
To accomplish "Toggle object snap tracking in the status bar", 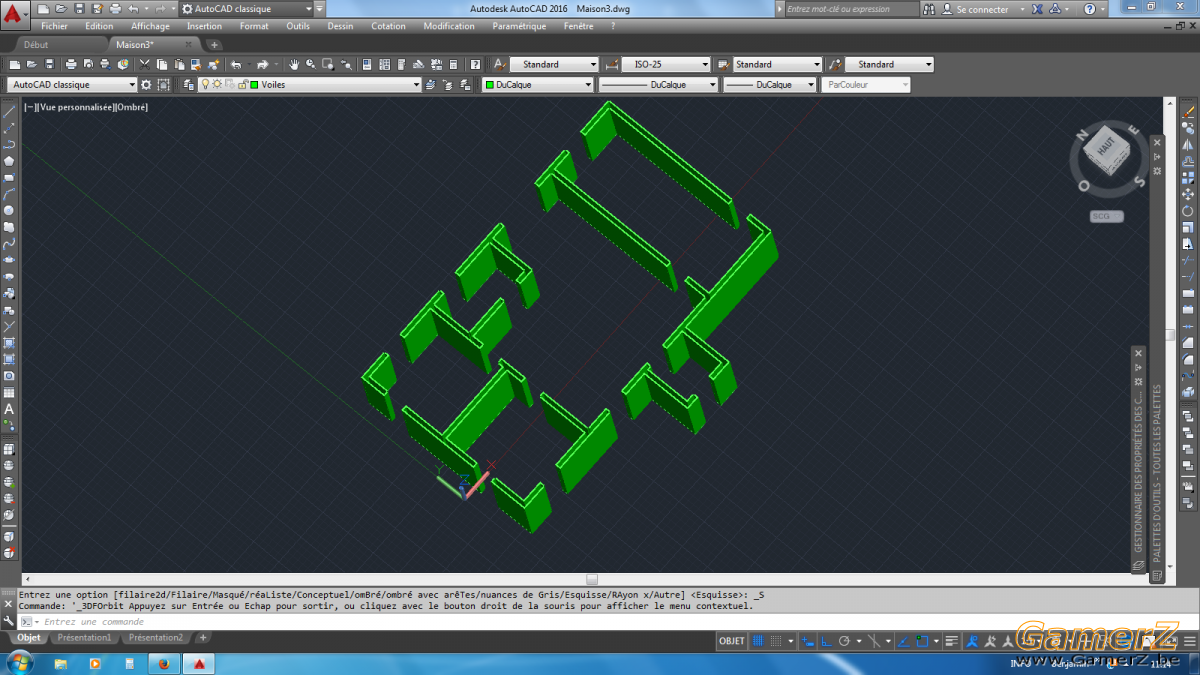I will pos(902,641).
